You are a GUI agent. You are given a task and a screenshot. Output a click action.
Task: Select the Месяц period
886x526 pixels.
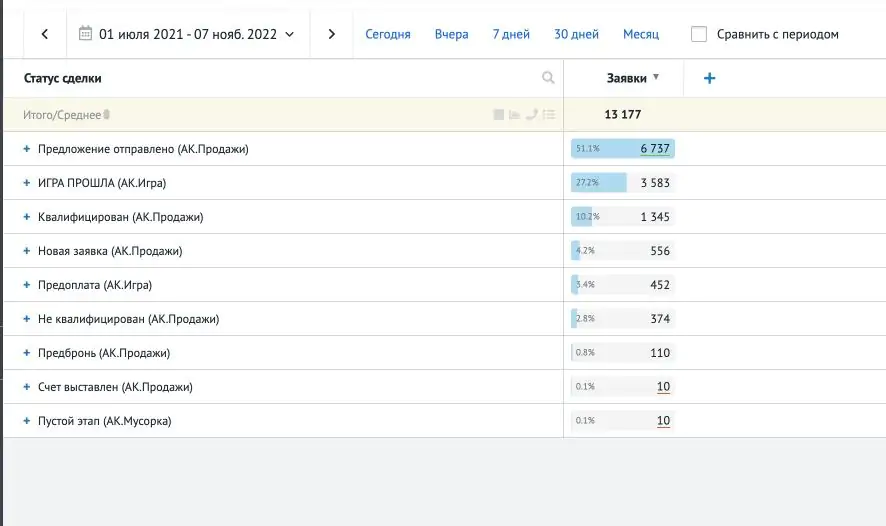(641, 34)
